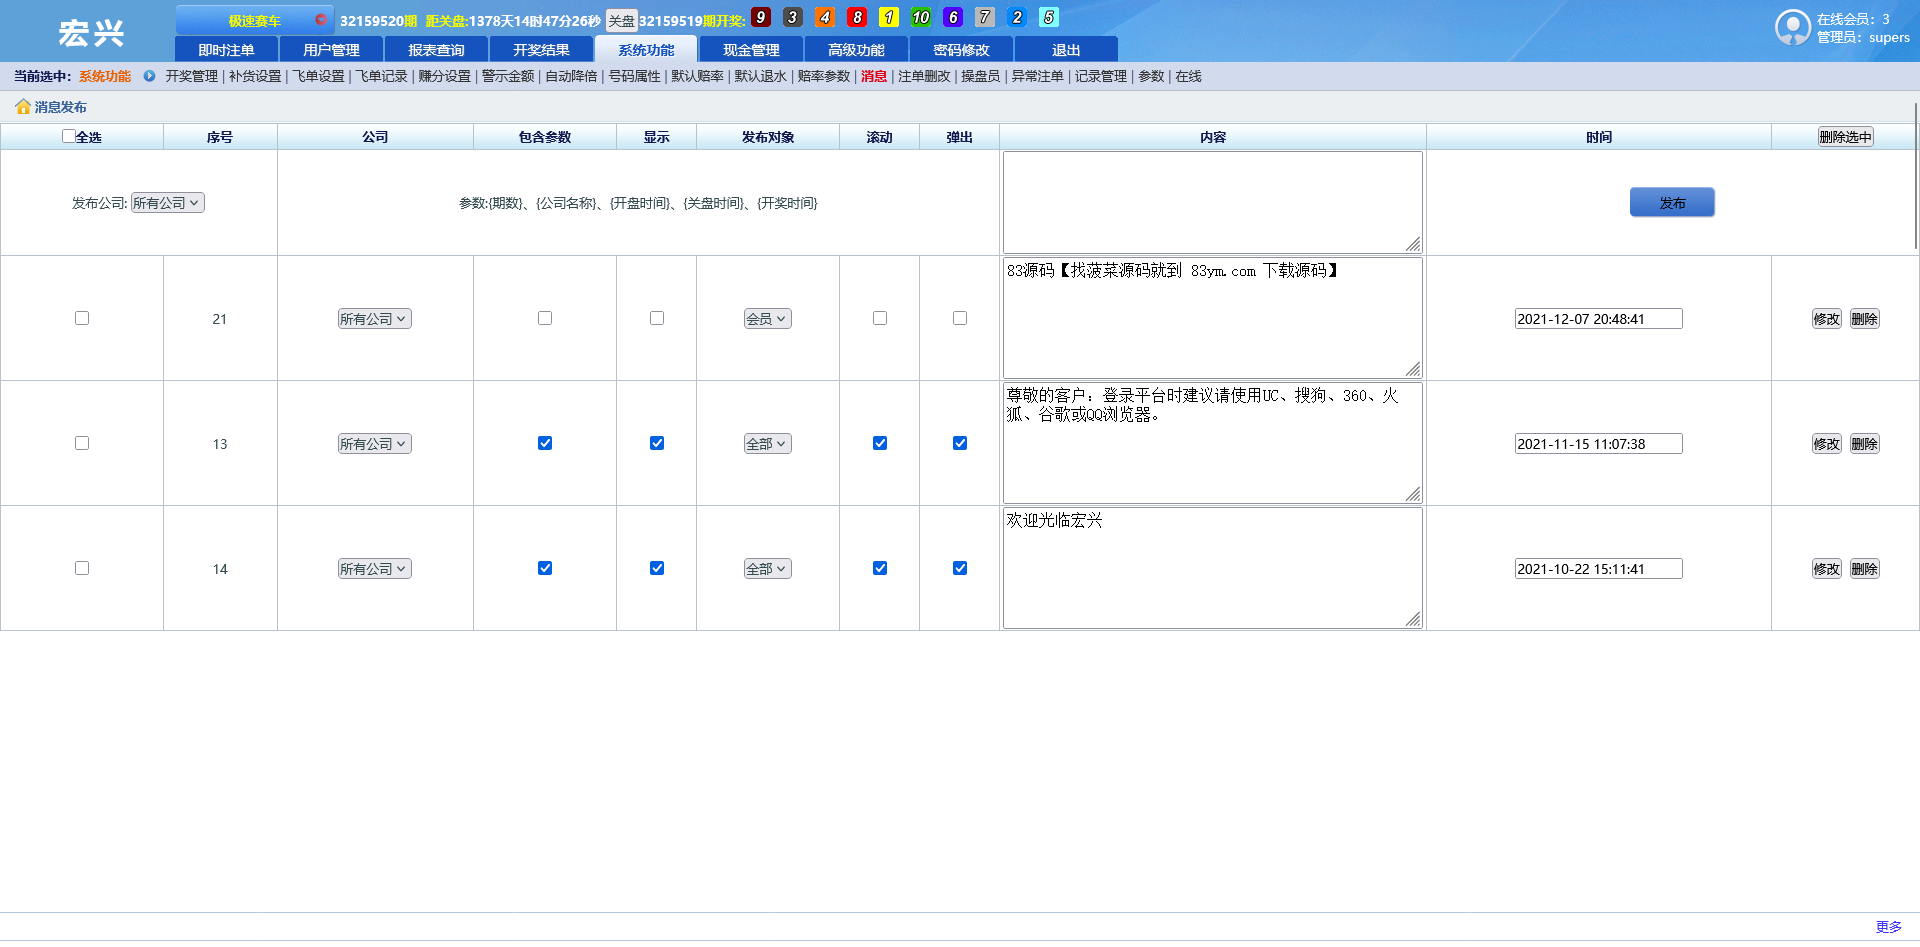Image resolution: width=1920 pixels, height=947 pixels.
Task: Uncheck 滚动 for message 14
Action: pyautogui.click(x=880, y=568)
